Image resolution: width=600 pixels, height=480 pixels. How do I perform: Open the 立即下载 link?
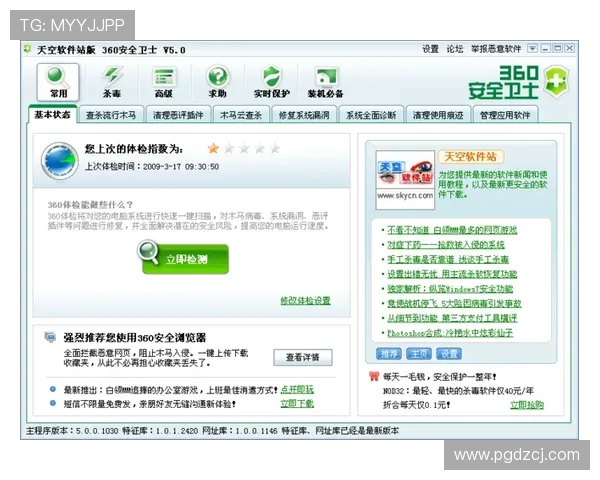pos(297,403)
